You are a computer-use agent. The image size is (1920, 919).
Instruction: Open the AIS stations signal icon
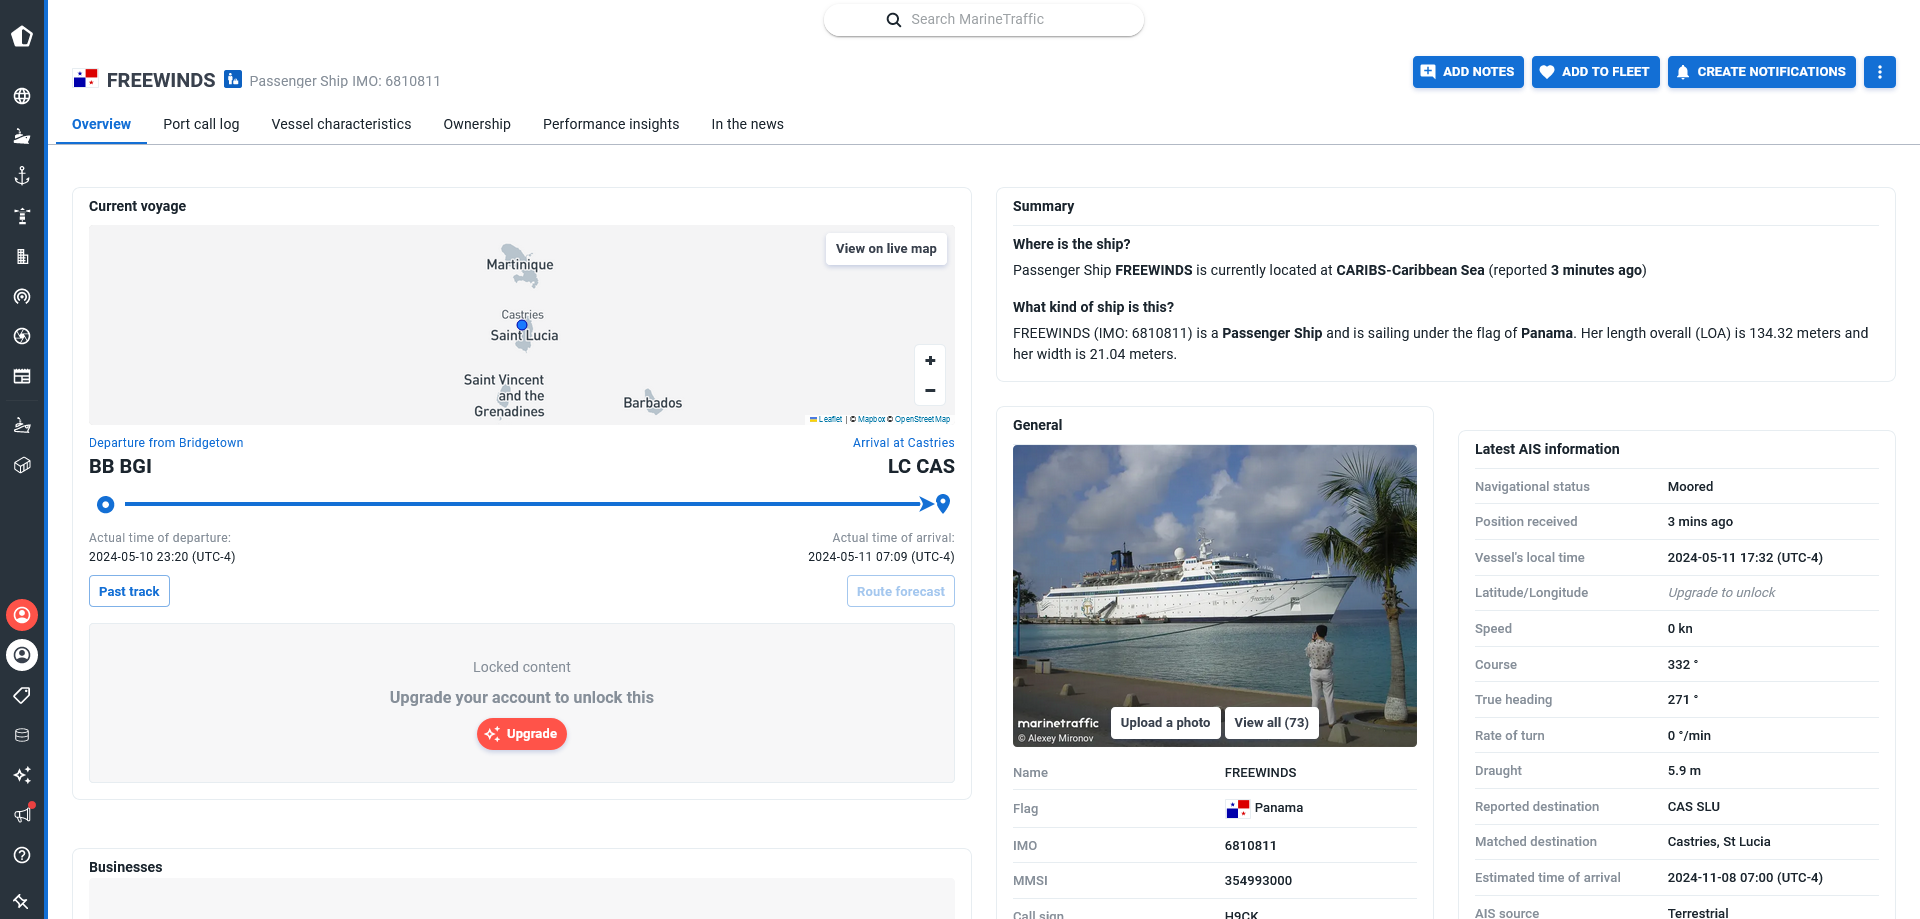click(x=22, y=296)
